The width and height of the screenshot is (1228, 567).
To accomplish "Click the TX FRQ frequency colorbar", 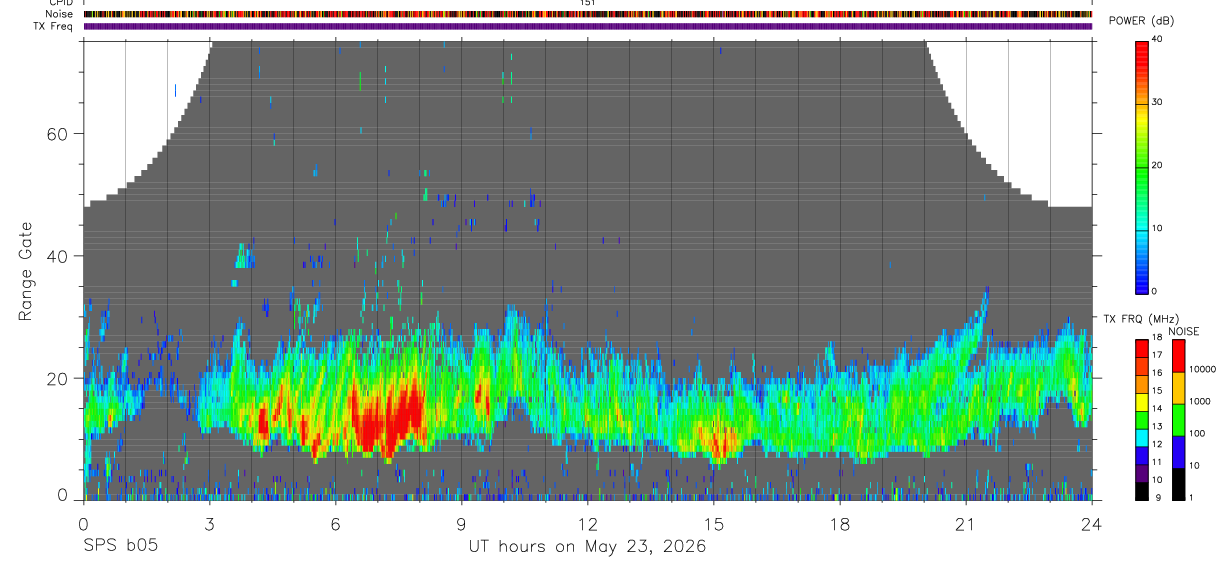I will pyautogui.click(x=1142, y=420).
